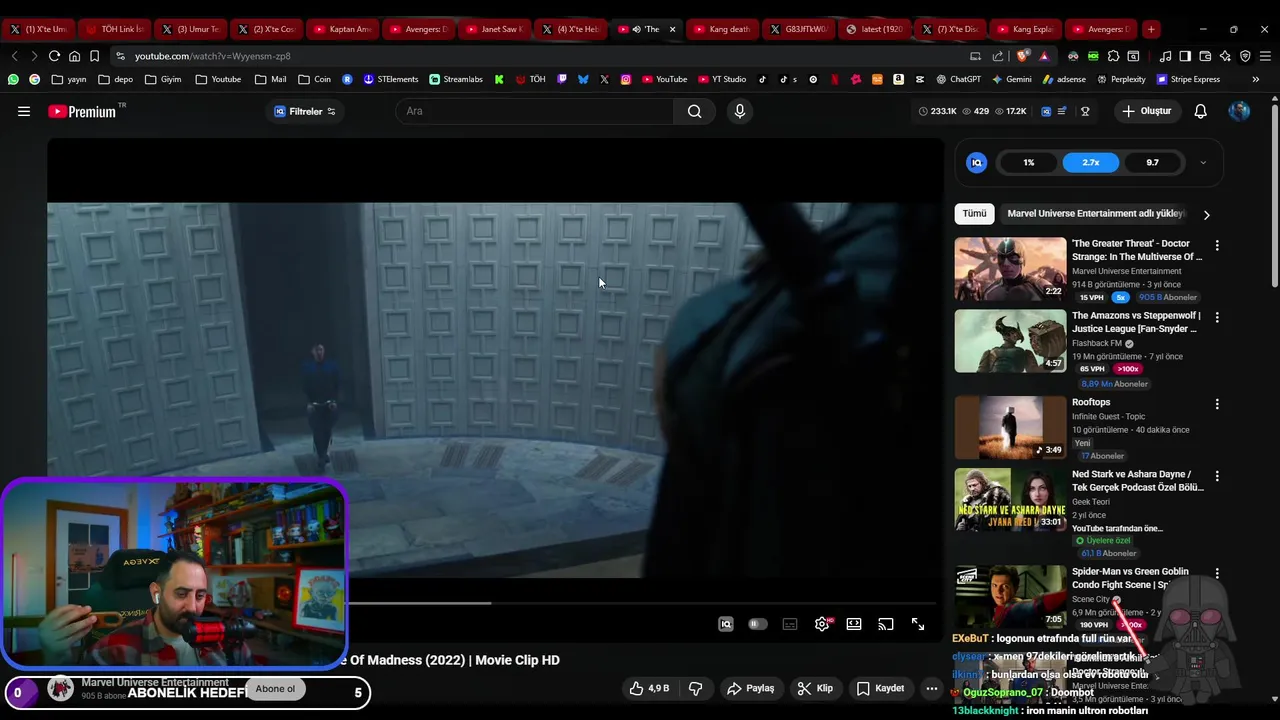Viewport: 1280px width, 720px height.
Task: Open the X bookmark icon
Action: (x=604, y=79)
